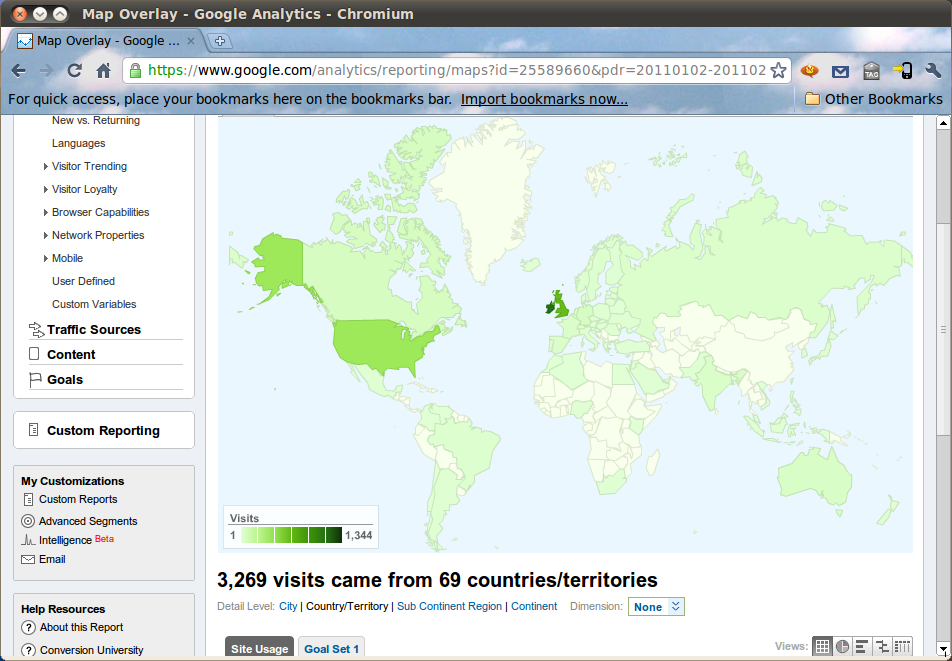This screenshot has height=661, width=952.
Task: Open the Chromium wrench settings menu
Action: 933,70
